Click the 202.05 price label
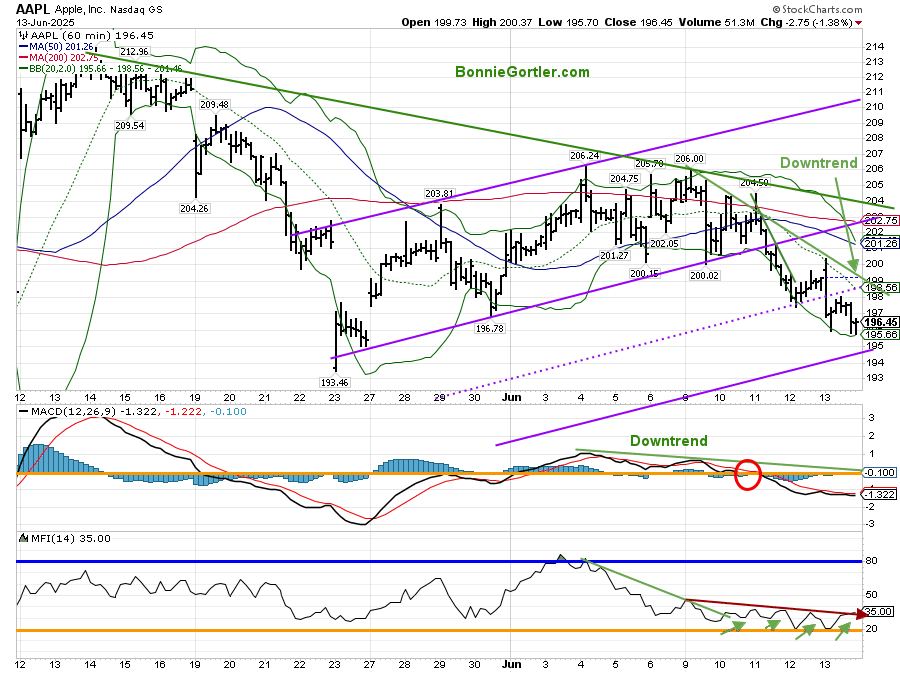 [x=664, y=243]
